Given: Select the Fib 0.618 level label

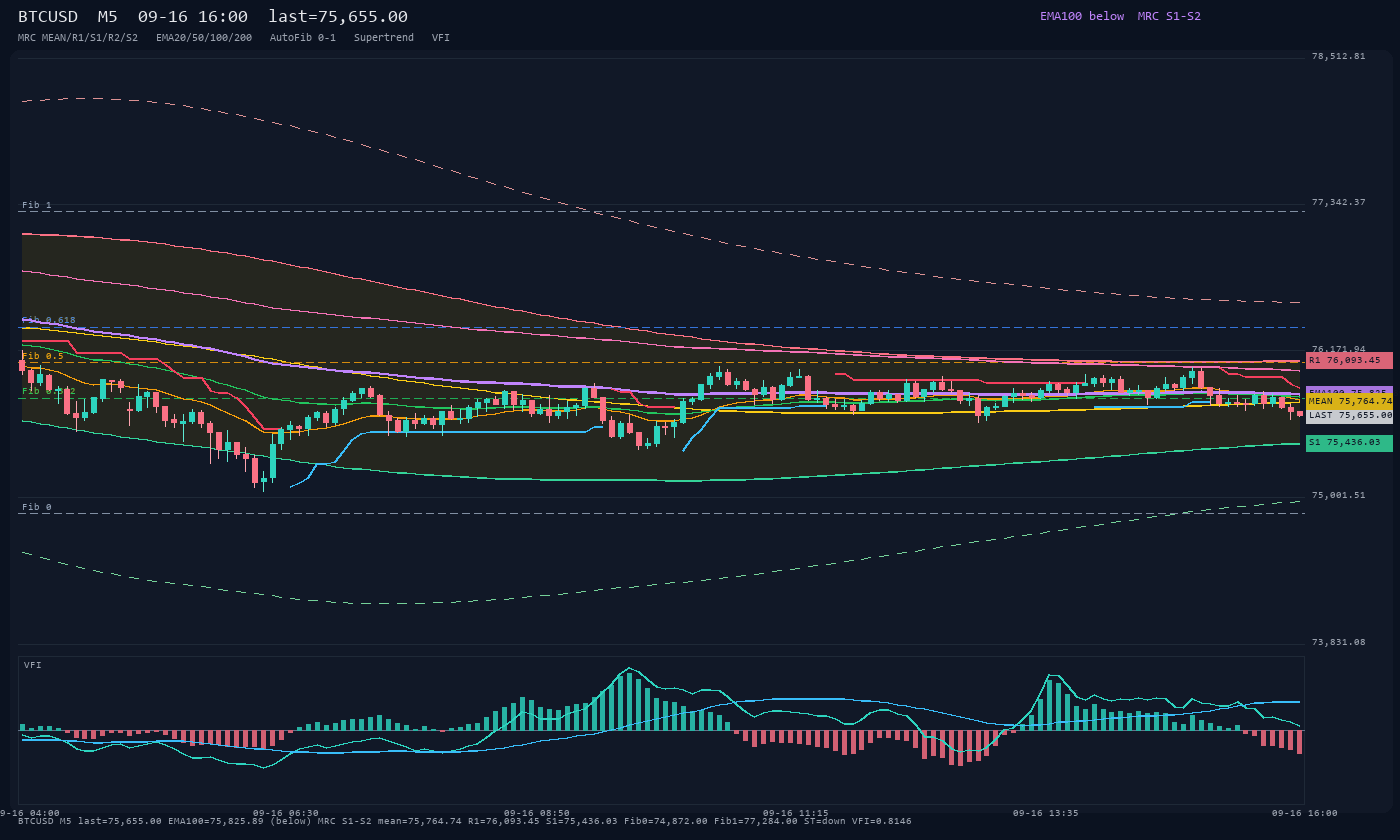Looking at the screenshot, I should pos(49,320).
